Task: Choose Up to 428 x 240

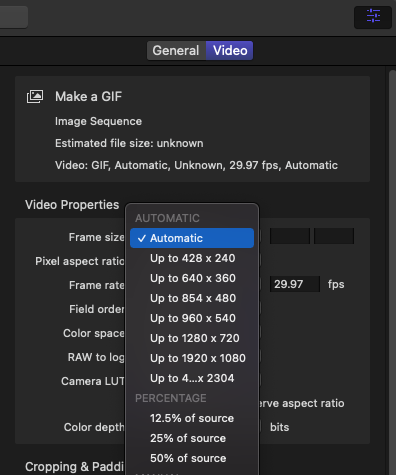Action: [x=192, y=258]
